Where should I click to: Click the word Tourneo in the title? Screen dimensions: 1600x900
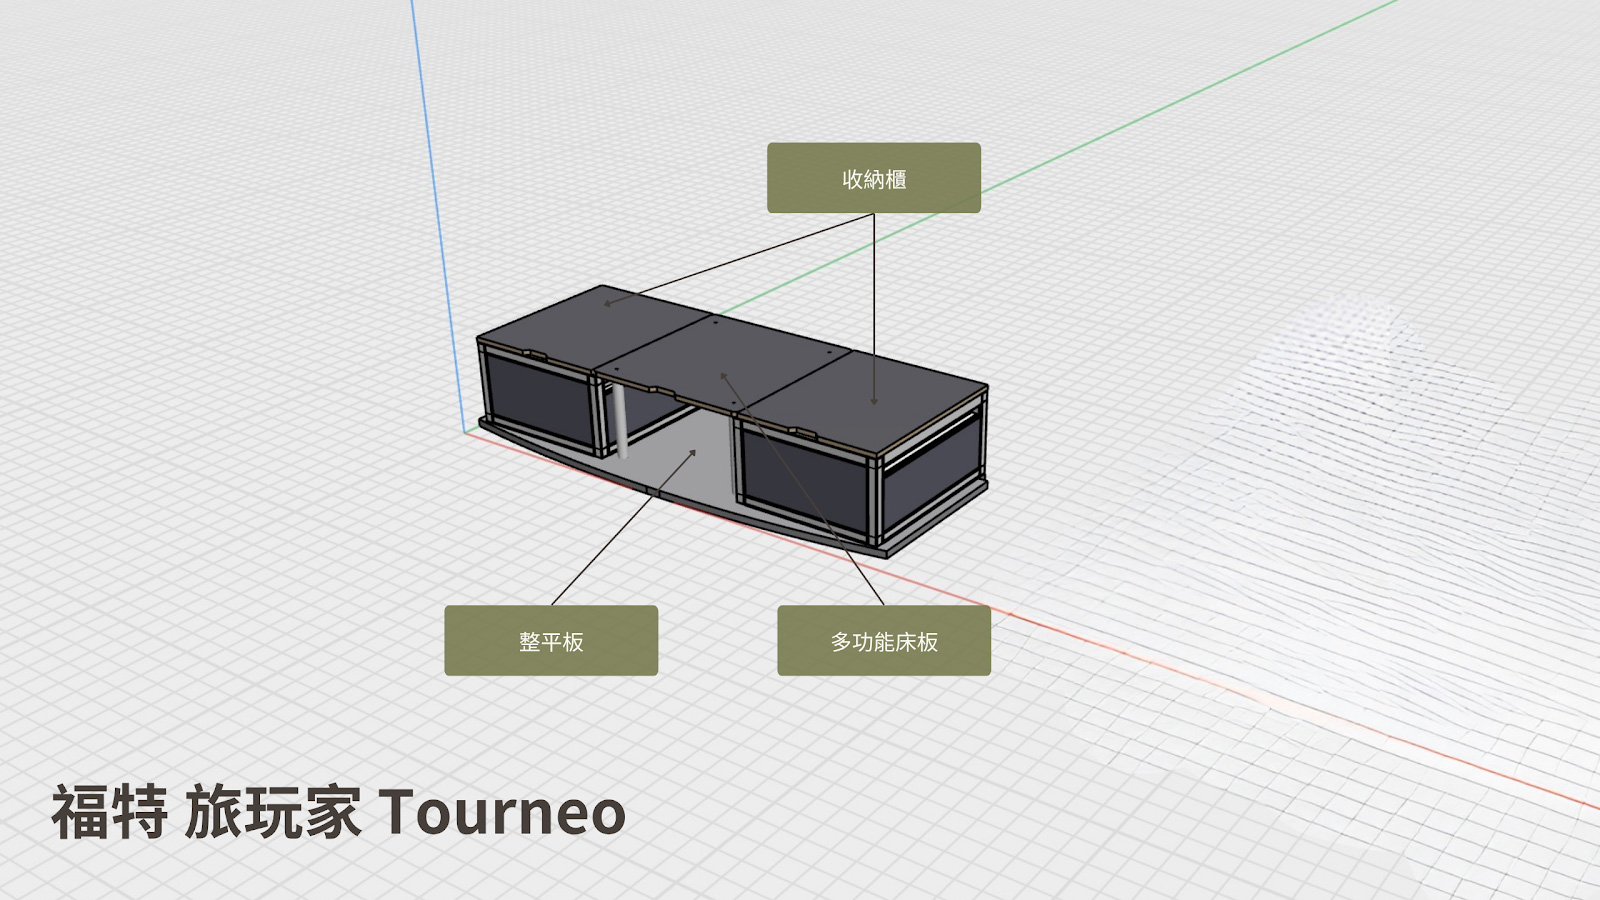click(x=502, y=811)
